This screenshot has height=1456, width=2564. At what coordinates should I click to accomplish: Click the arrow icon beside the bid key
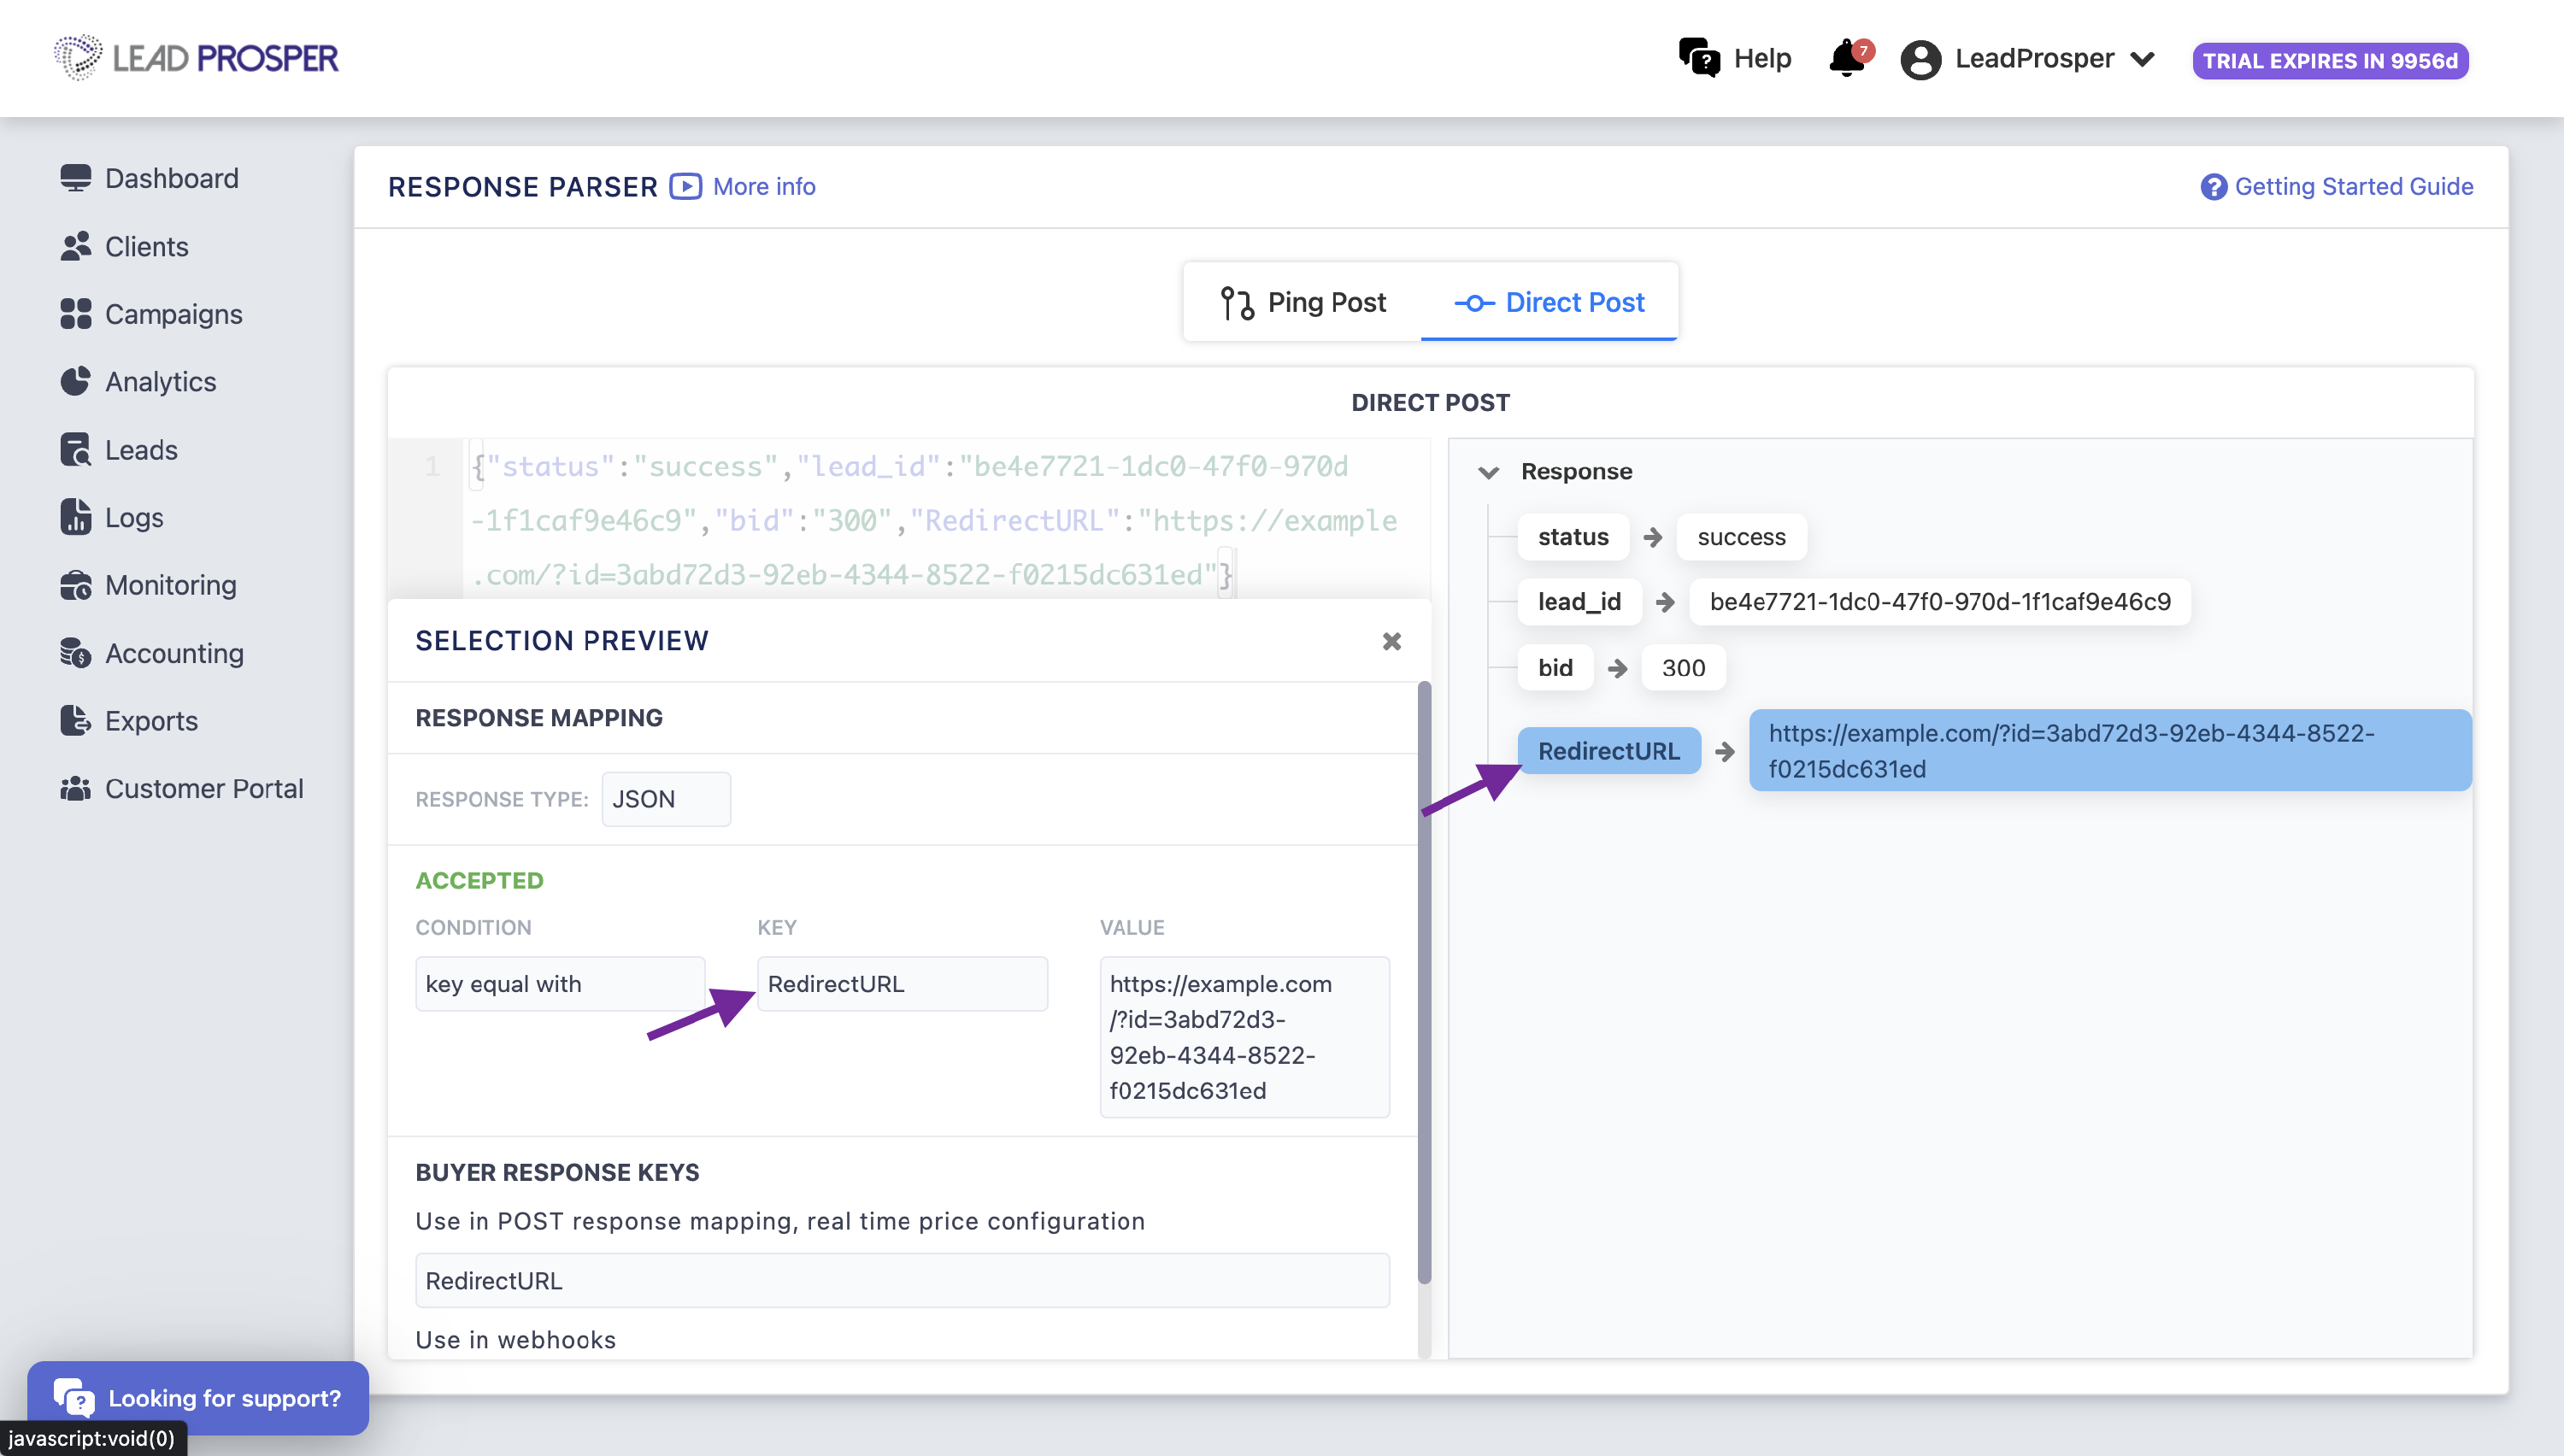point(1617,668)
